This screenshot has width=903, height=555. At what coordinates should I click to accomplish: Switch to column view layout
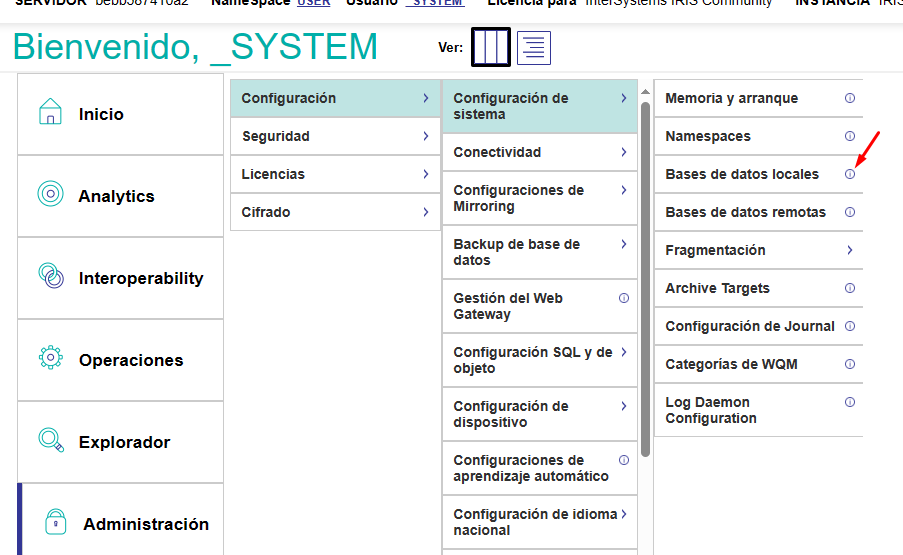click(x=491, y=47)
